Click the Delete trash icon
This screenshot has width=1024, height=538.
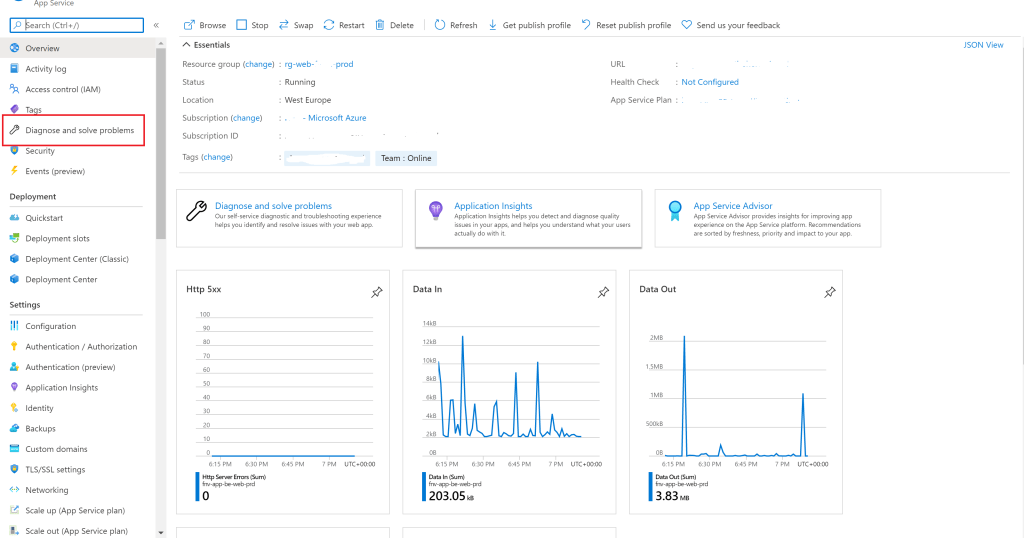tap(379, 25)
